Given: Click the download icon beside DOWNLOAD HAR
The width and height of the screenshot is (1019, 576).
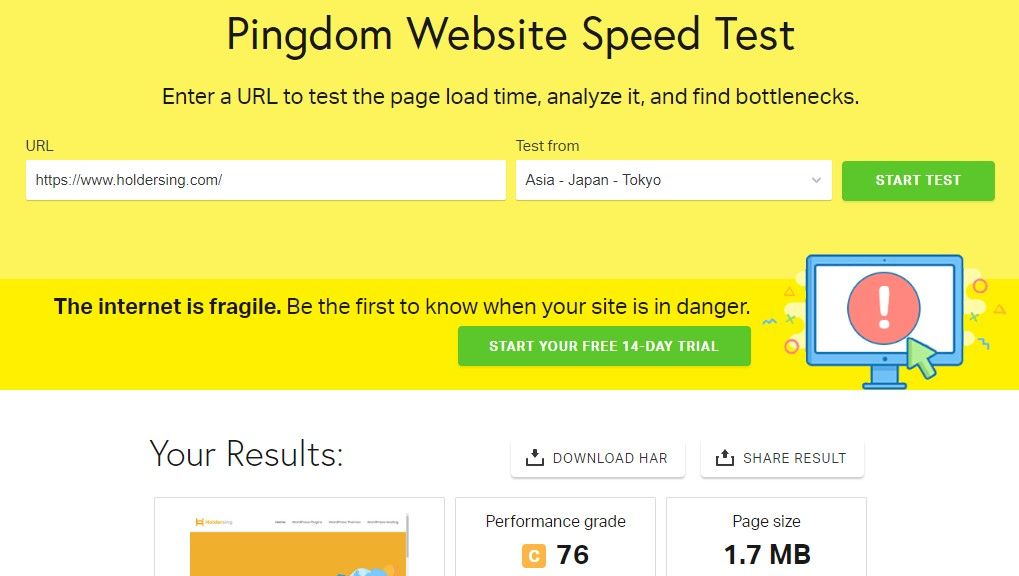Looking at the screenshot, I should 535,458.
